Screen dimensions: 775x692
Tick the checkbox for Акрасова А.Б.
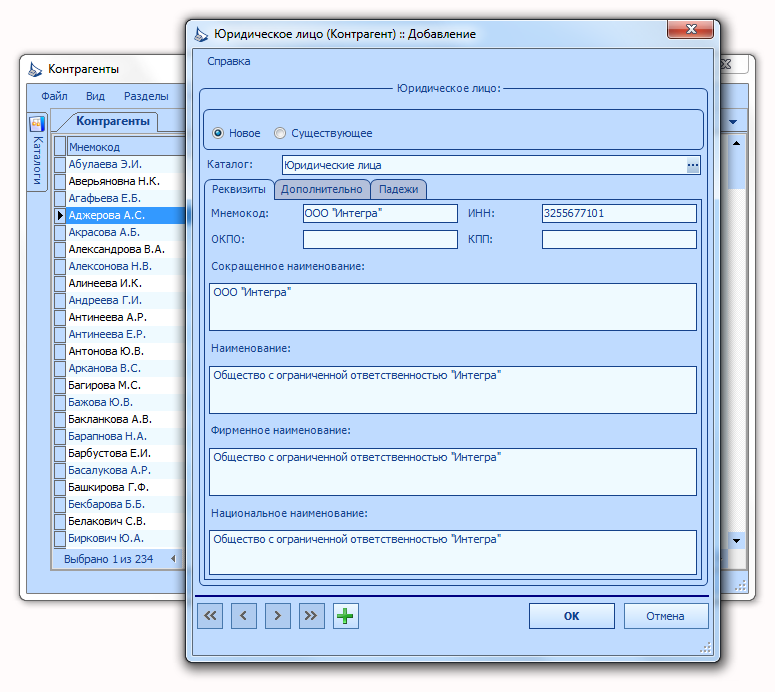[x=60, y=232]
